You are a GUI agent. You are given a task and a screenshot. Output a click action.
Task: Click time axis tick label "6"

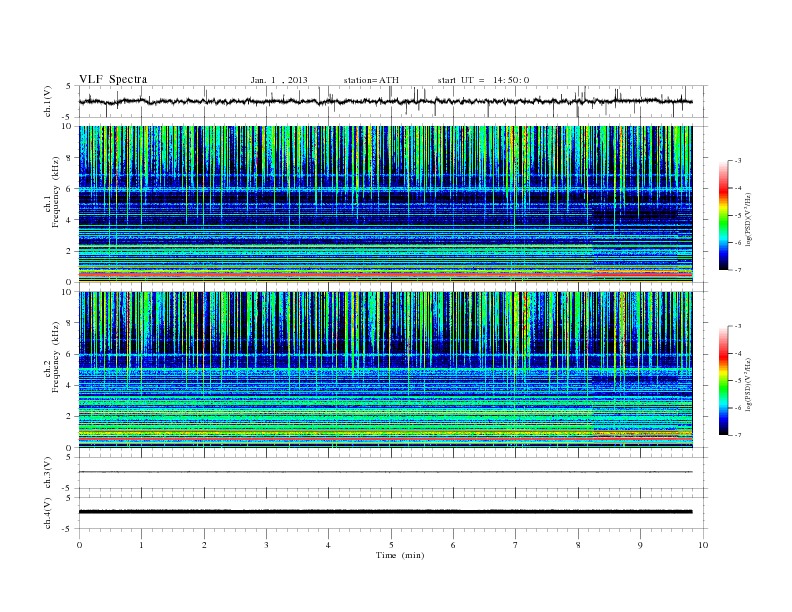point(453,545)
